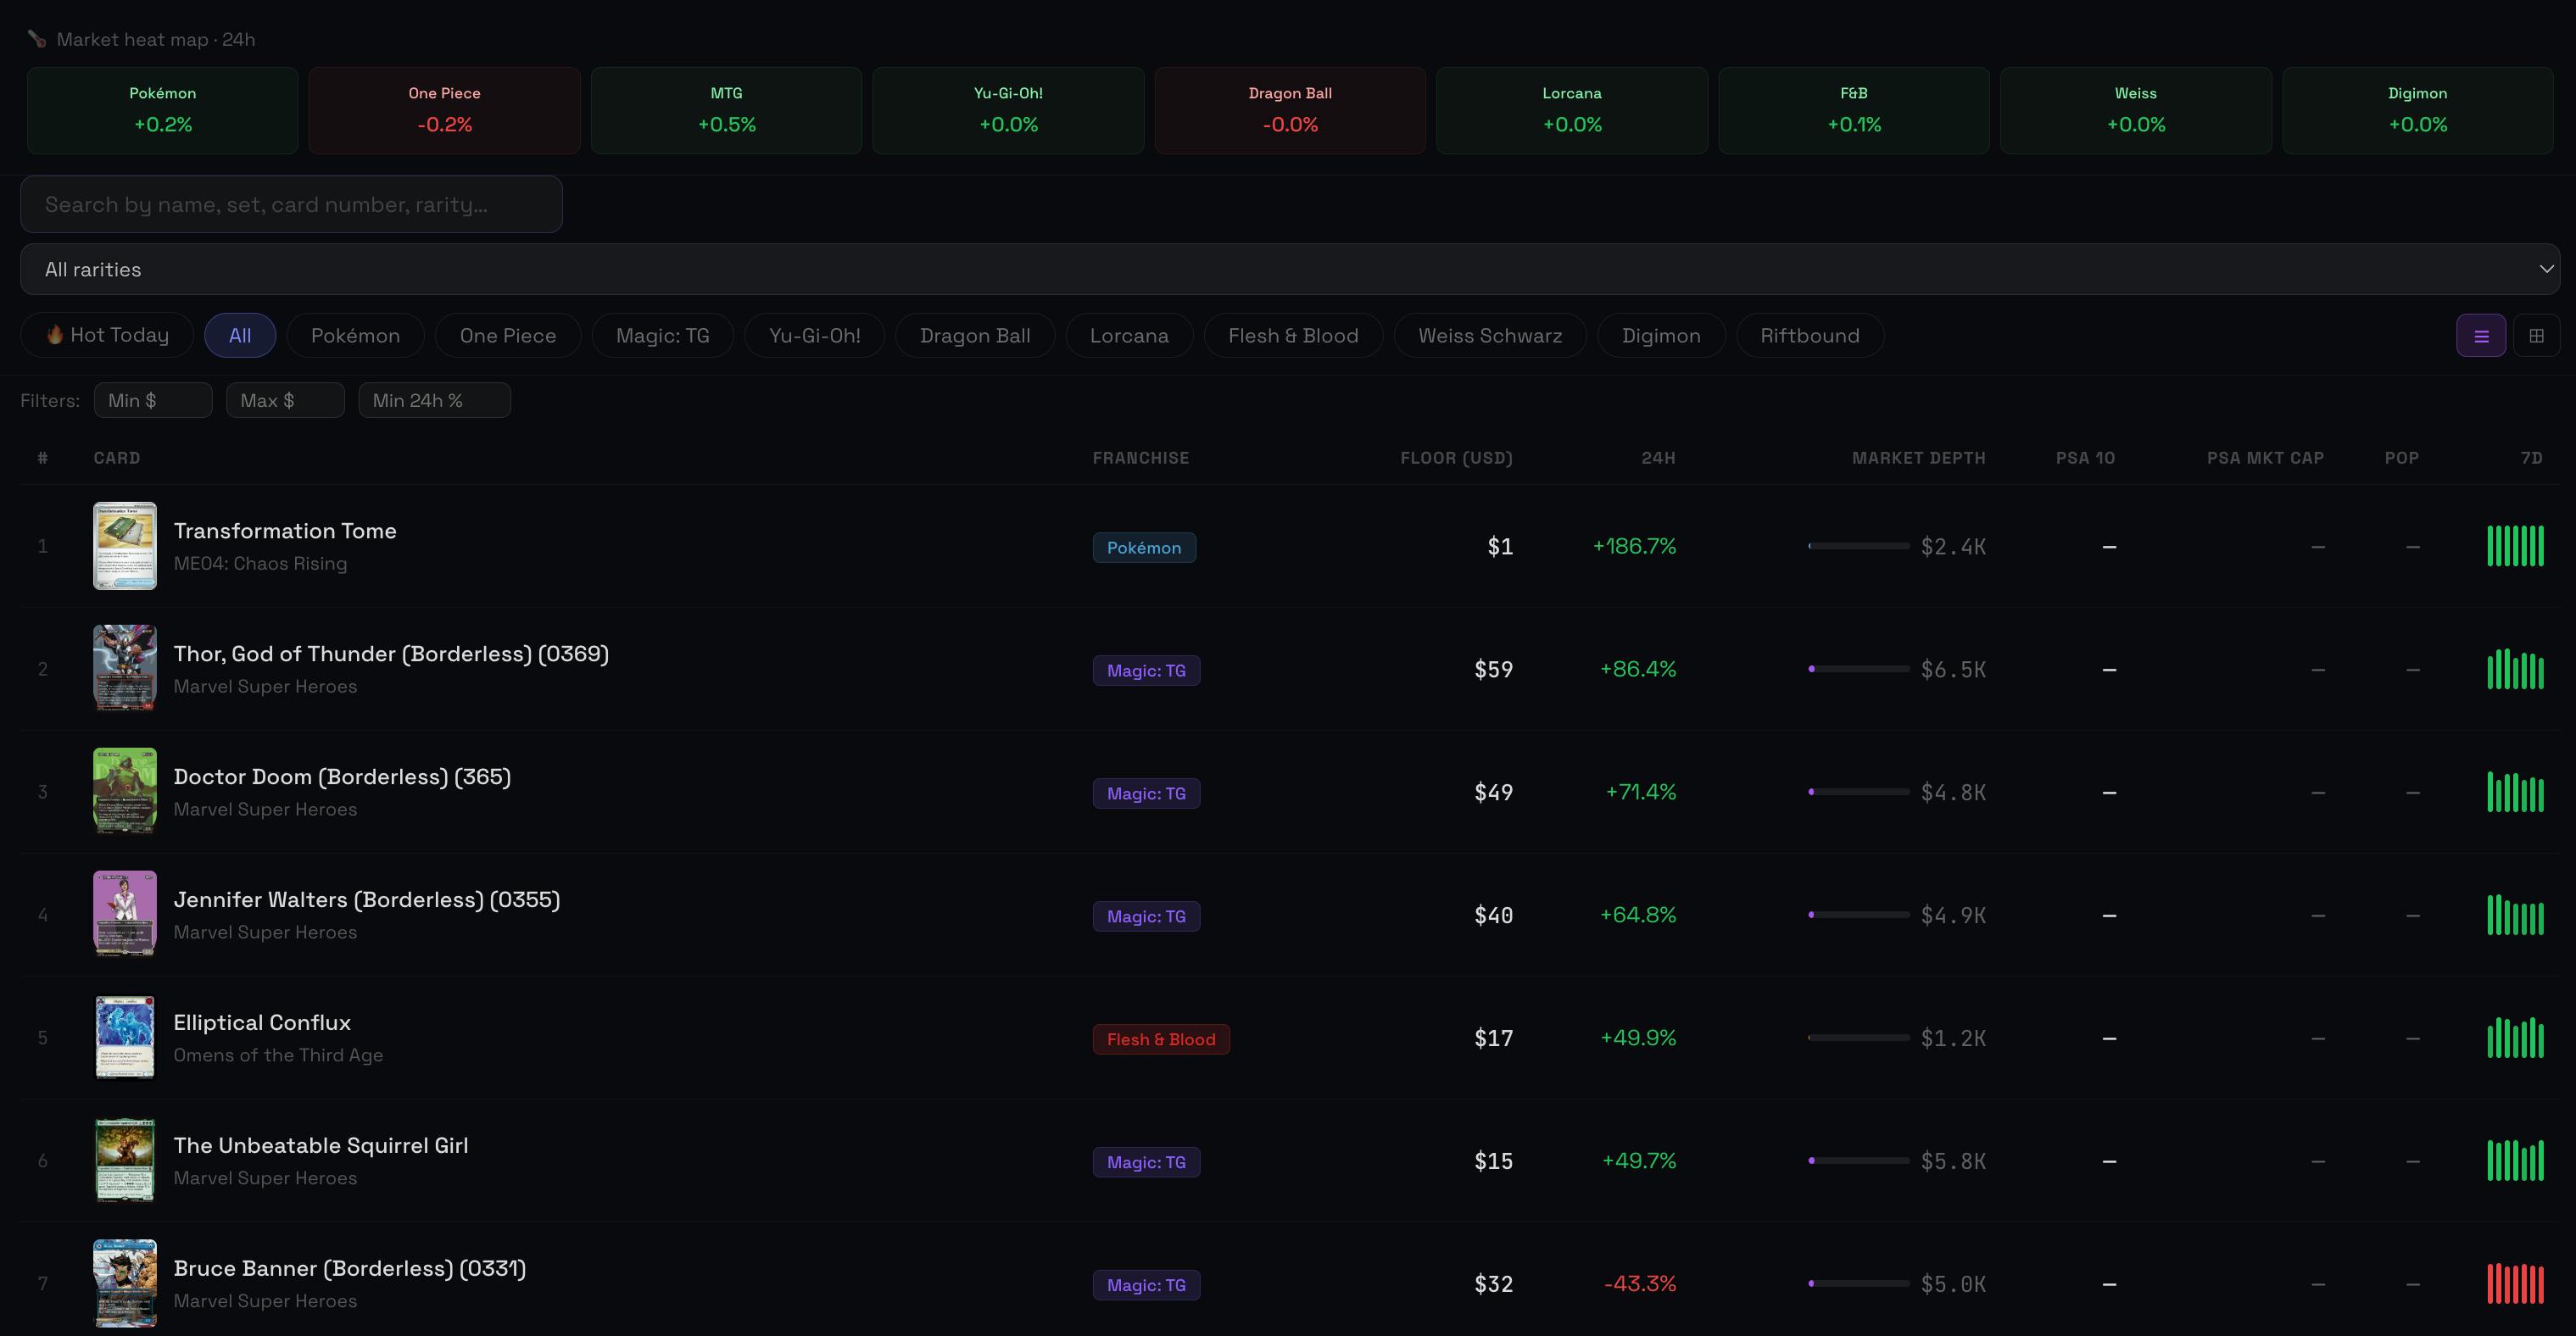Screen dimensions: 2576x1336
Task: Select the All franchise tab
Action: pos(240,335)
